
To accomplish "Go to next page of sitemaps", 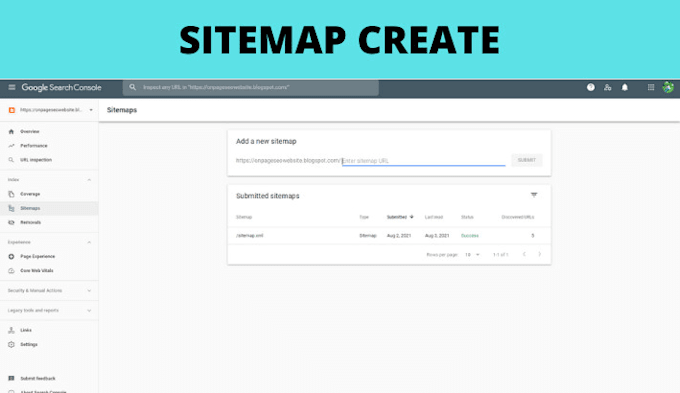I will point(539,254).
